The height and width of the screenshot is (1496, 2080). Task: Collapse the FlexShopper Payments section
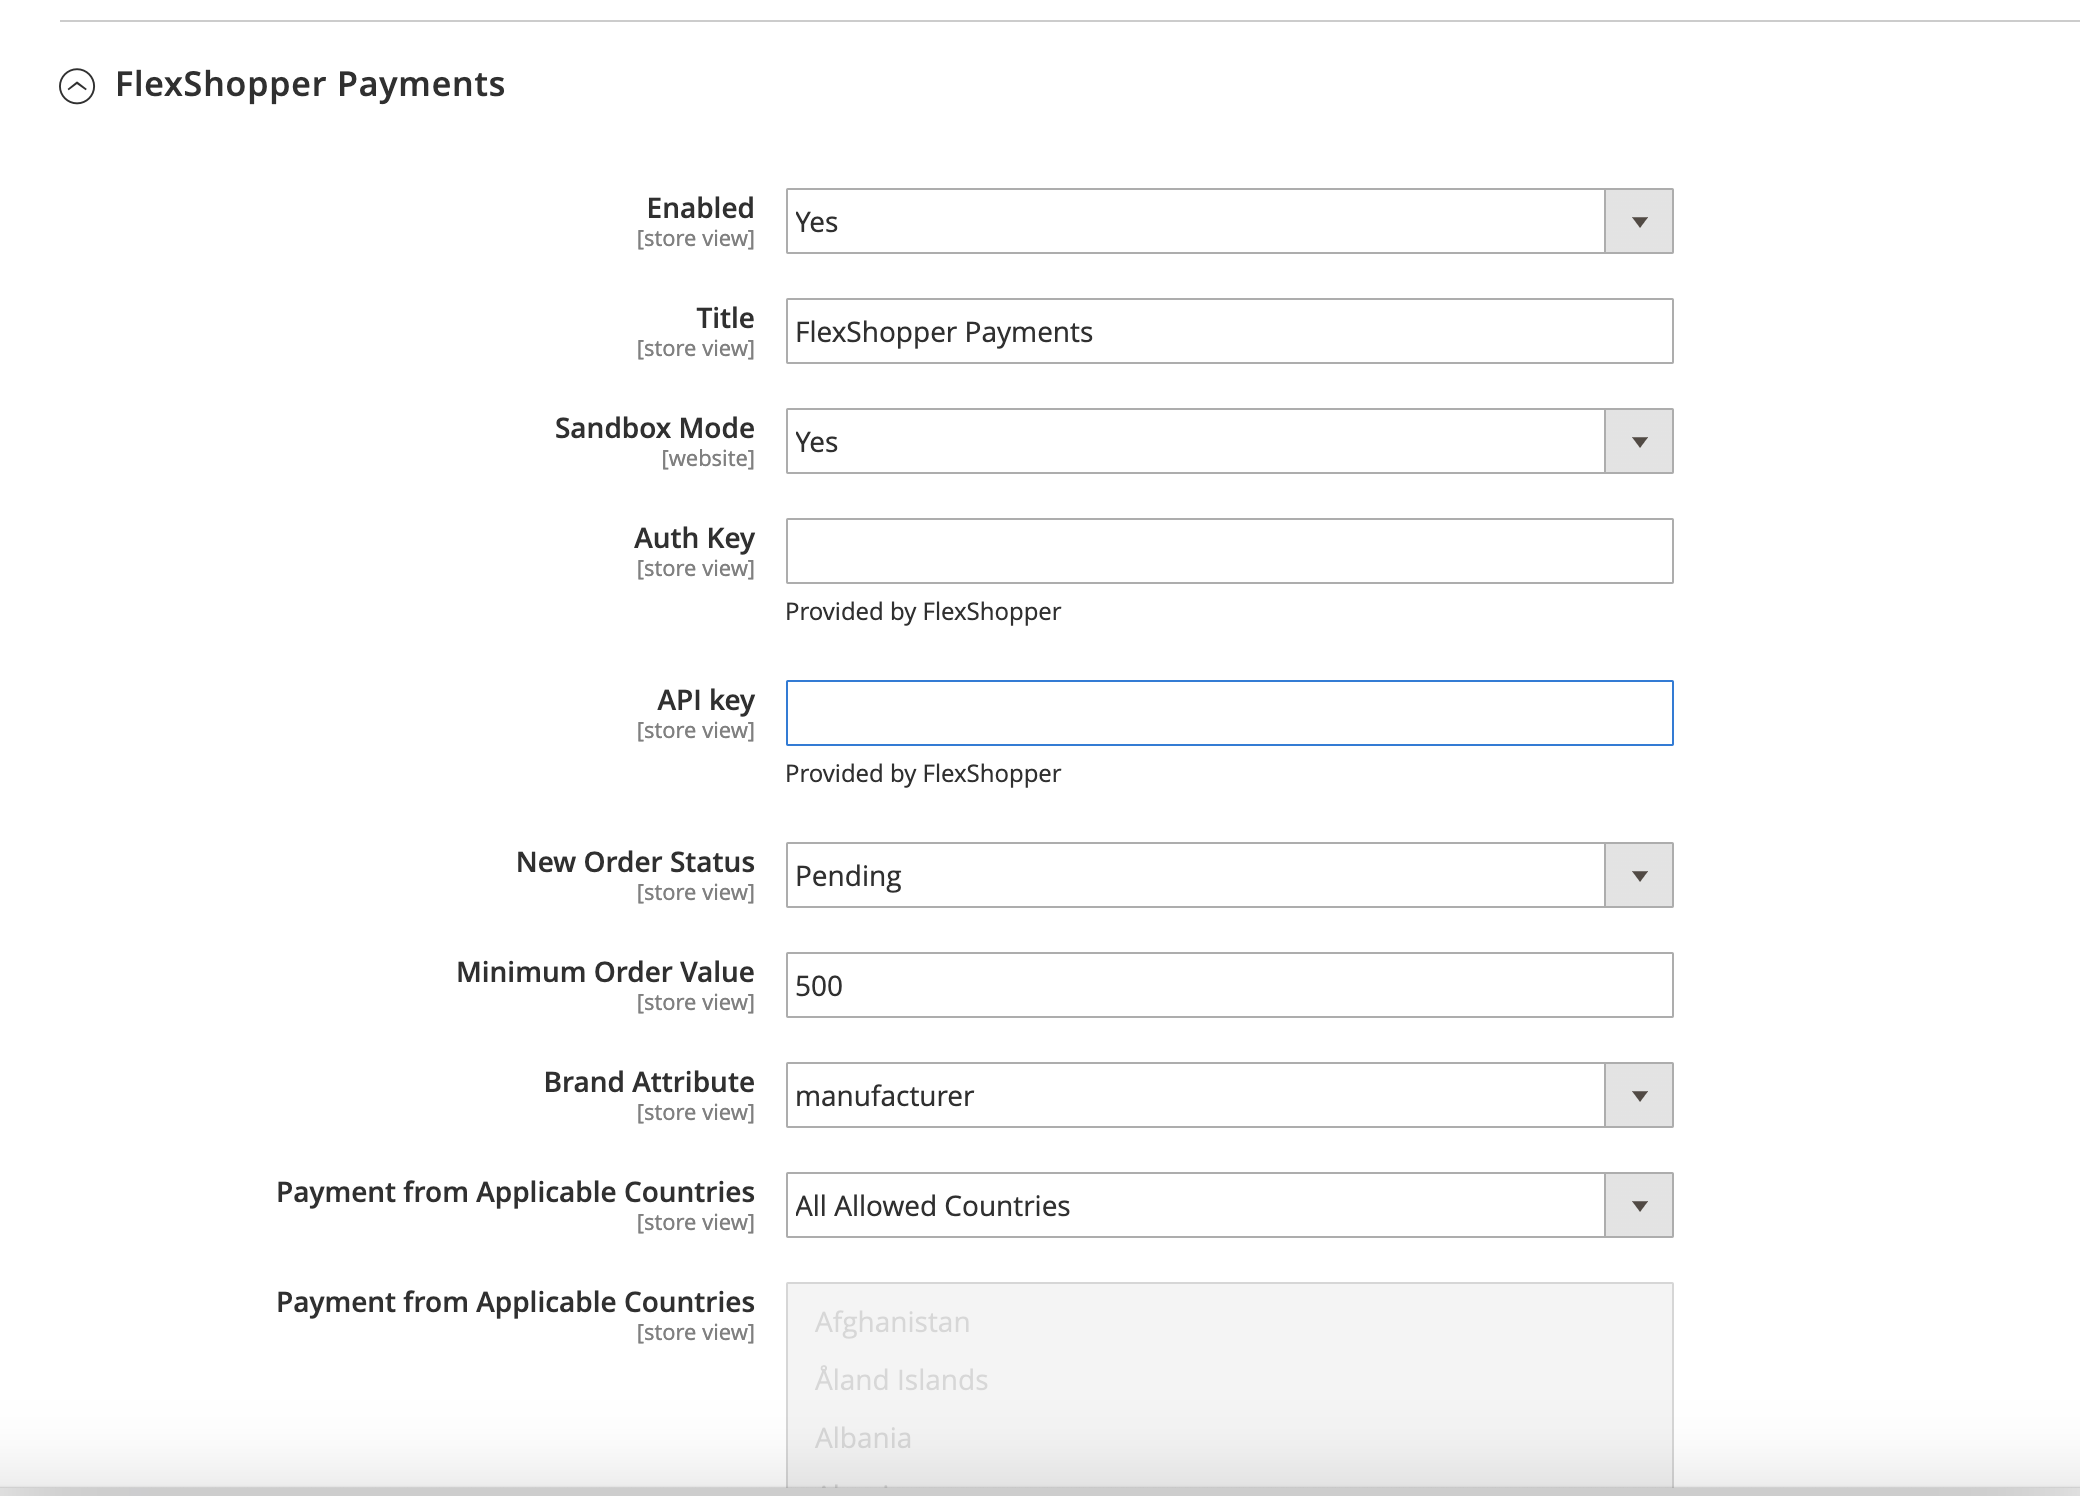pyautogui.click(x=77, y=86)
